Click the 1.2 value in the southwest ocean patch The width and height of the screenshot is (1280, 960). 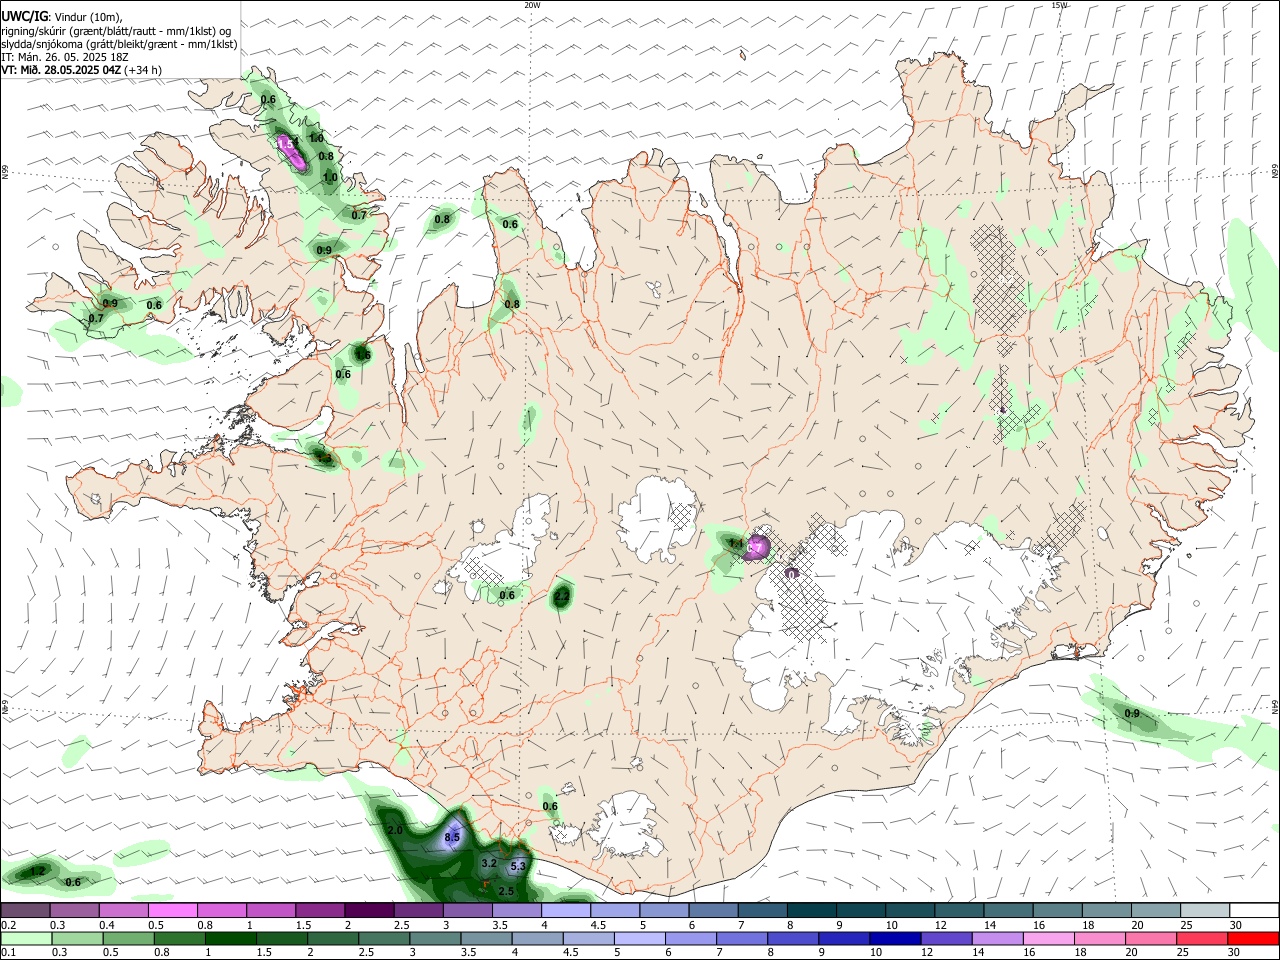pos(37,872)
